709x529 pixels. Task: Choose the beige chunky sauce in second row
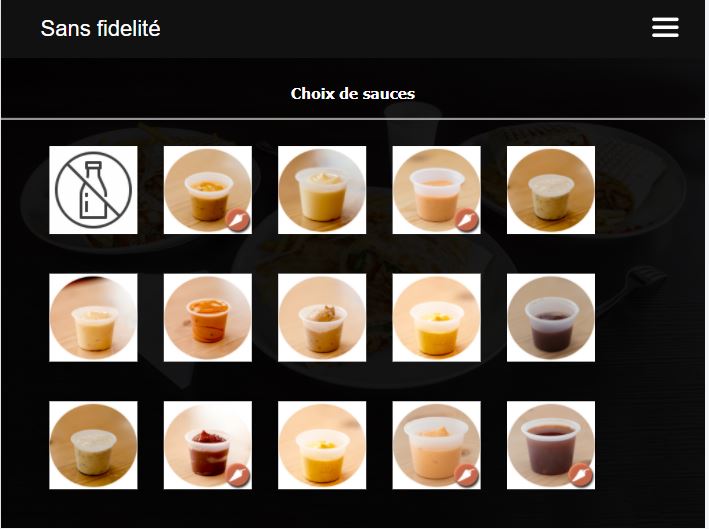click(x=322, y=317)
